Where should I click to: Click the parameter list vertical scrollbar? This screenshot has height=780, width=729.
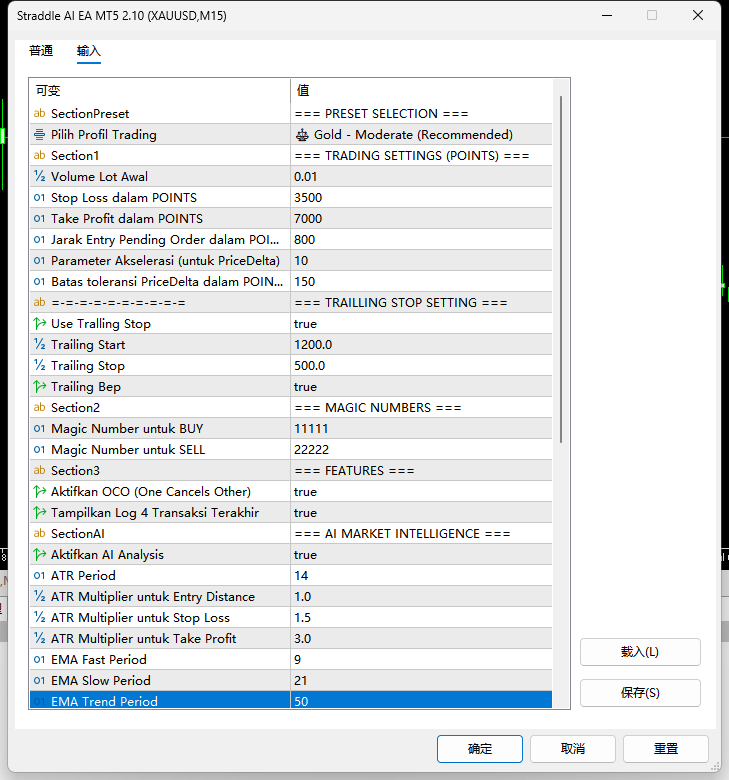tap(561, 269)
